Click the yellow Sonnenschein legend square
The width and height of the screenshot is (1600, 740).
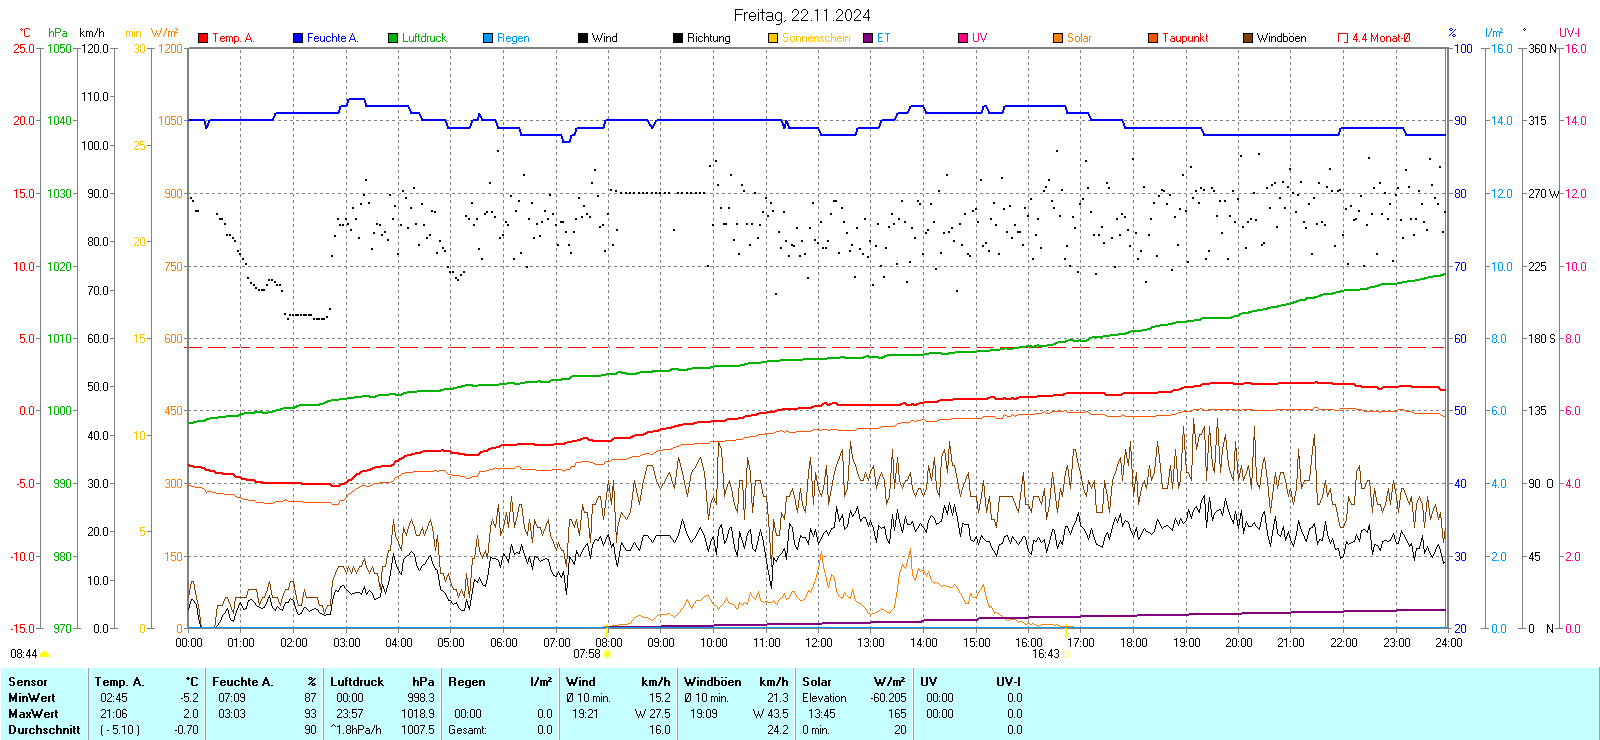click(x=773, y=38)
